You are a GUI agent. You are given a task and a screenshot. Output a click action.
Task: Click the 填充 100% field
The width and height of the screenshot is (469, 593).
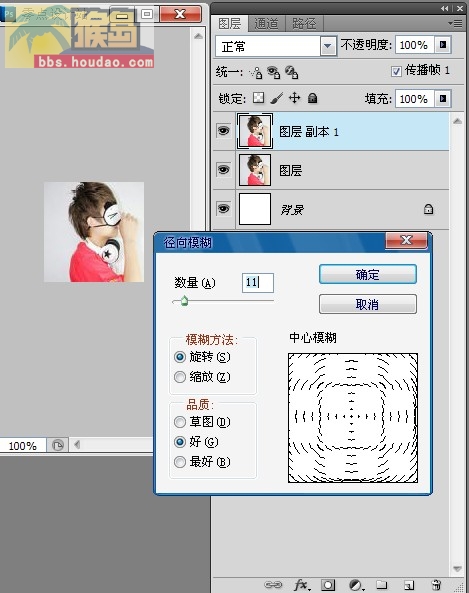(415, 99)
